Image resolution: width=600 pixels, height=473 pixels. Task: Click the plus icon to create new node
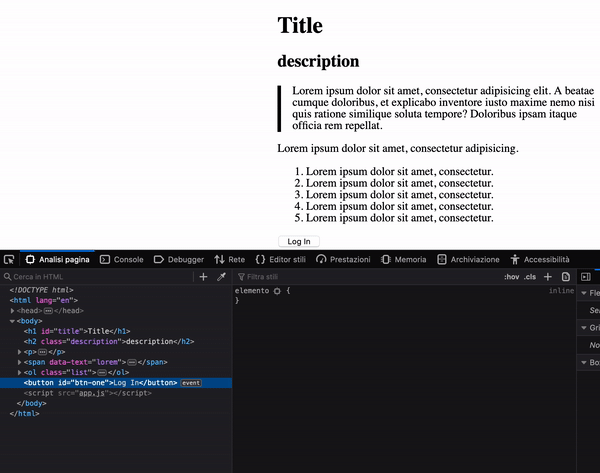pyautogui.click(x=204, y=277)
